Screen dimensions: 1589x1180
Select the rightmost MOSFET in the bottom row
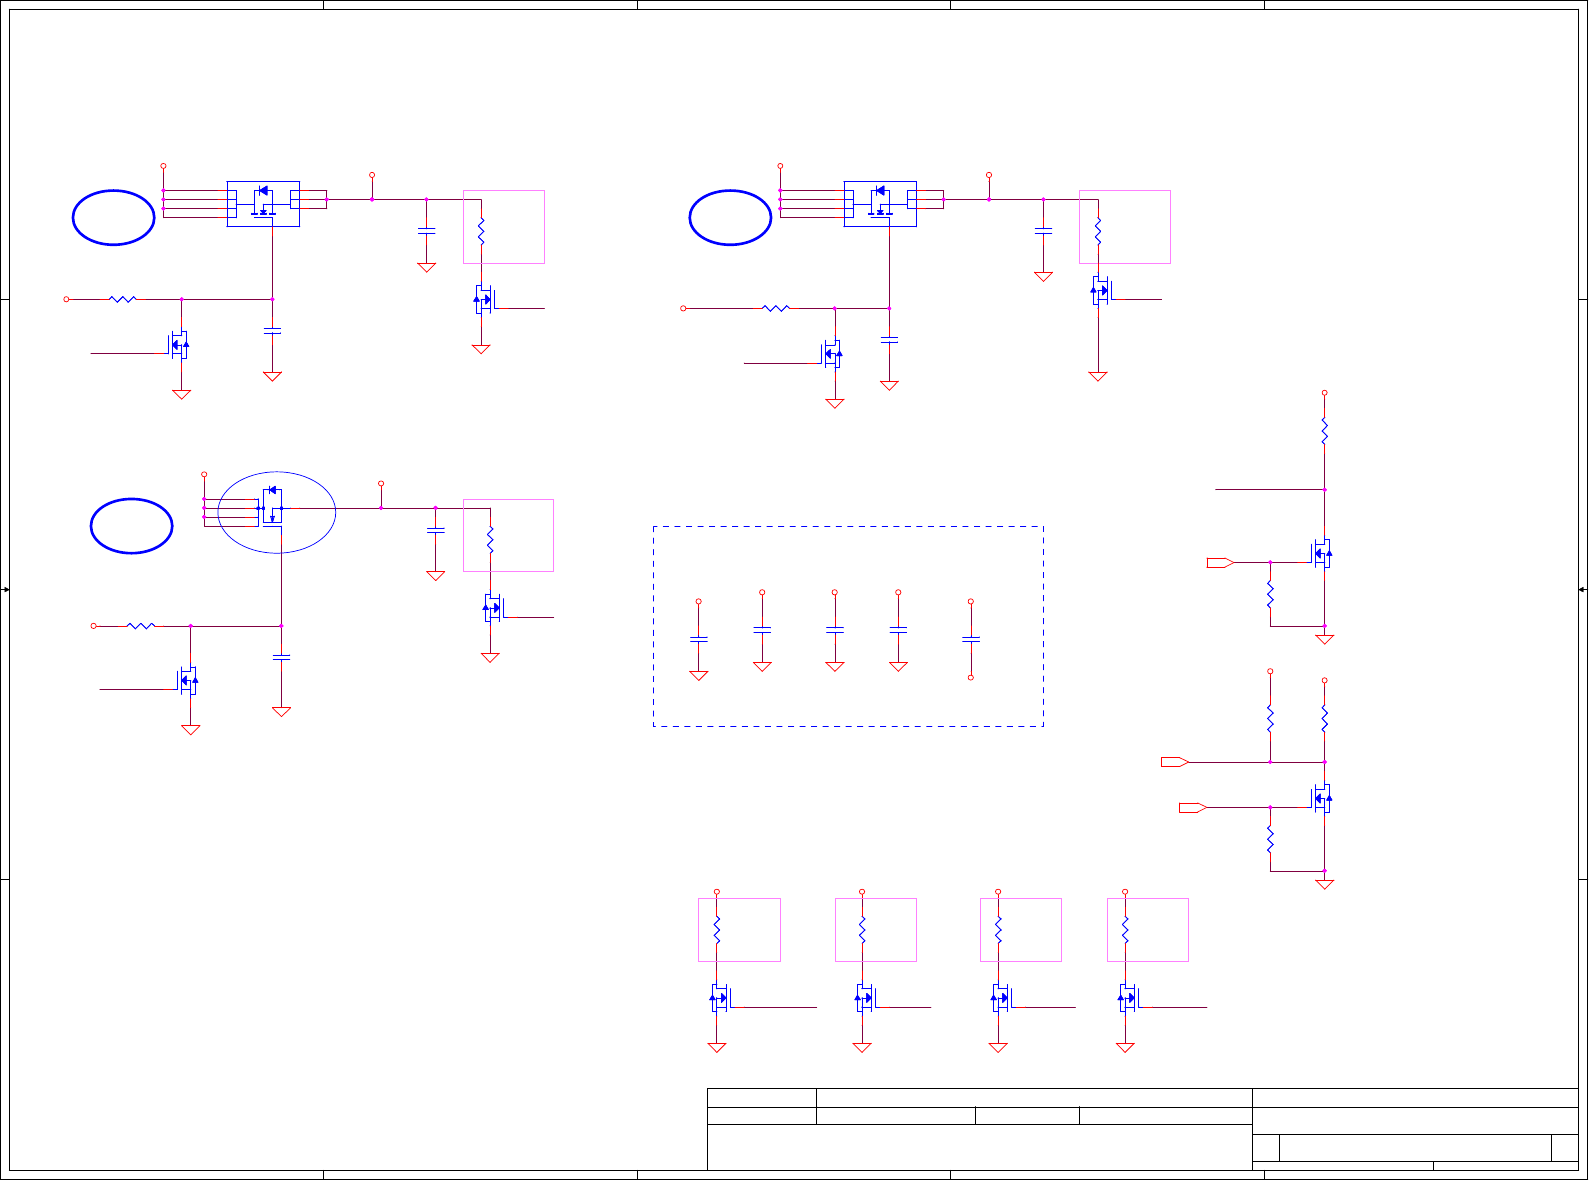[1128, 998]
